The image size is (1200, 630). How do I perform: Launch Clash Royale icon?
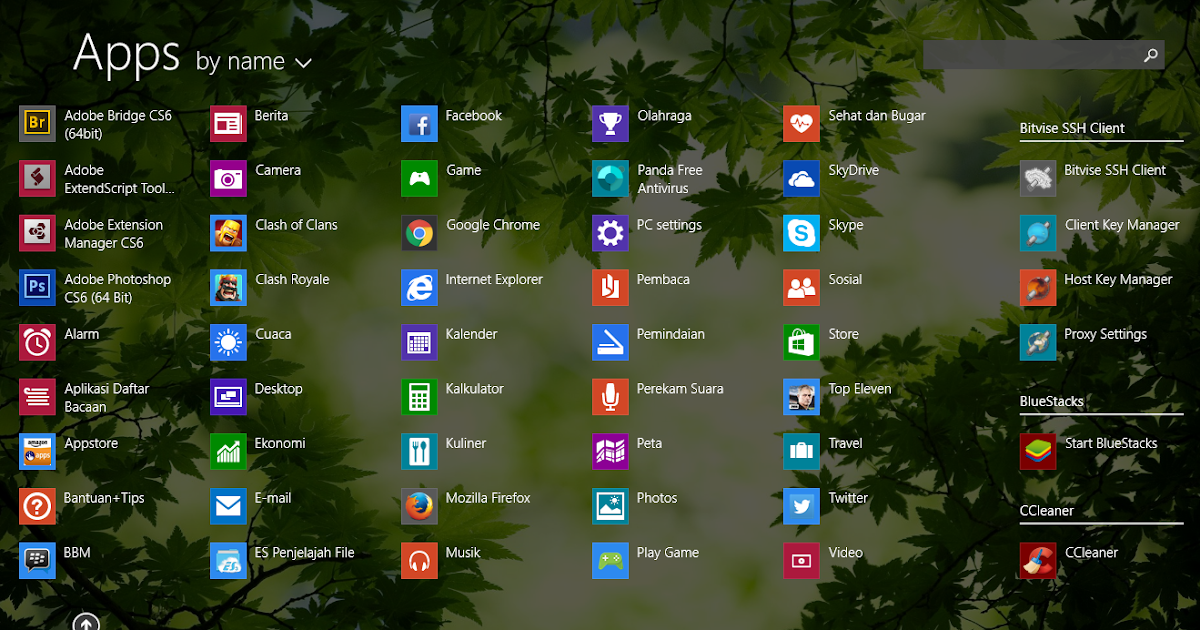click(228, 288)
